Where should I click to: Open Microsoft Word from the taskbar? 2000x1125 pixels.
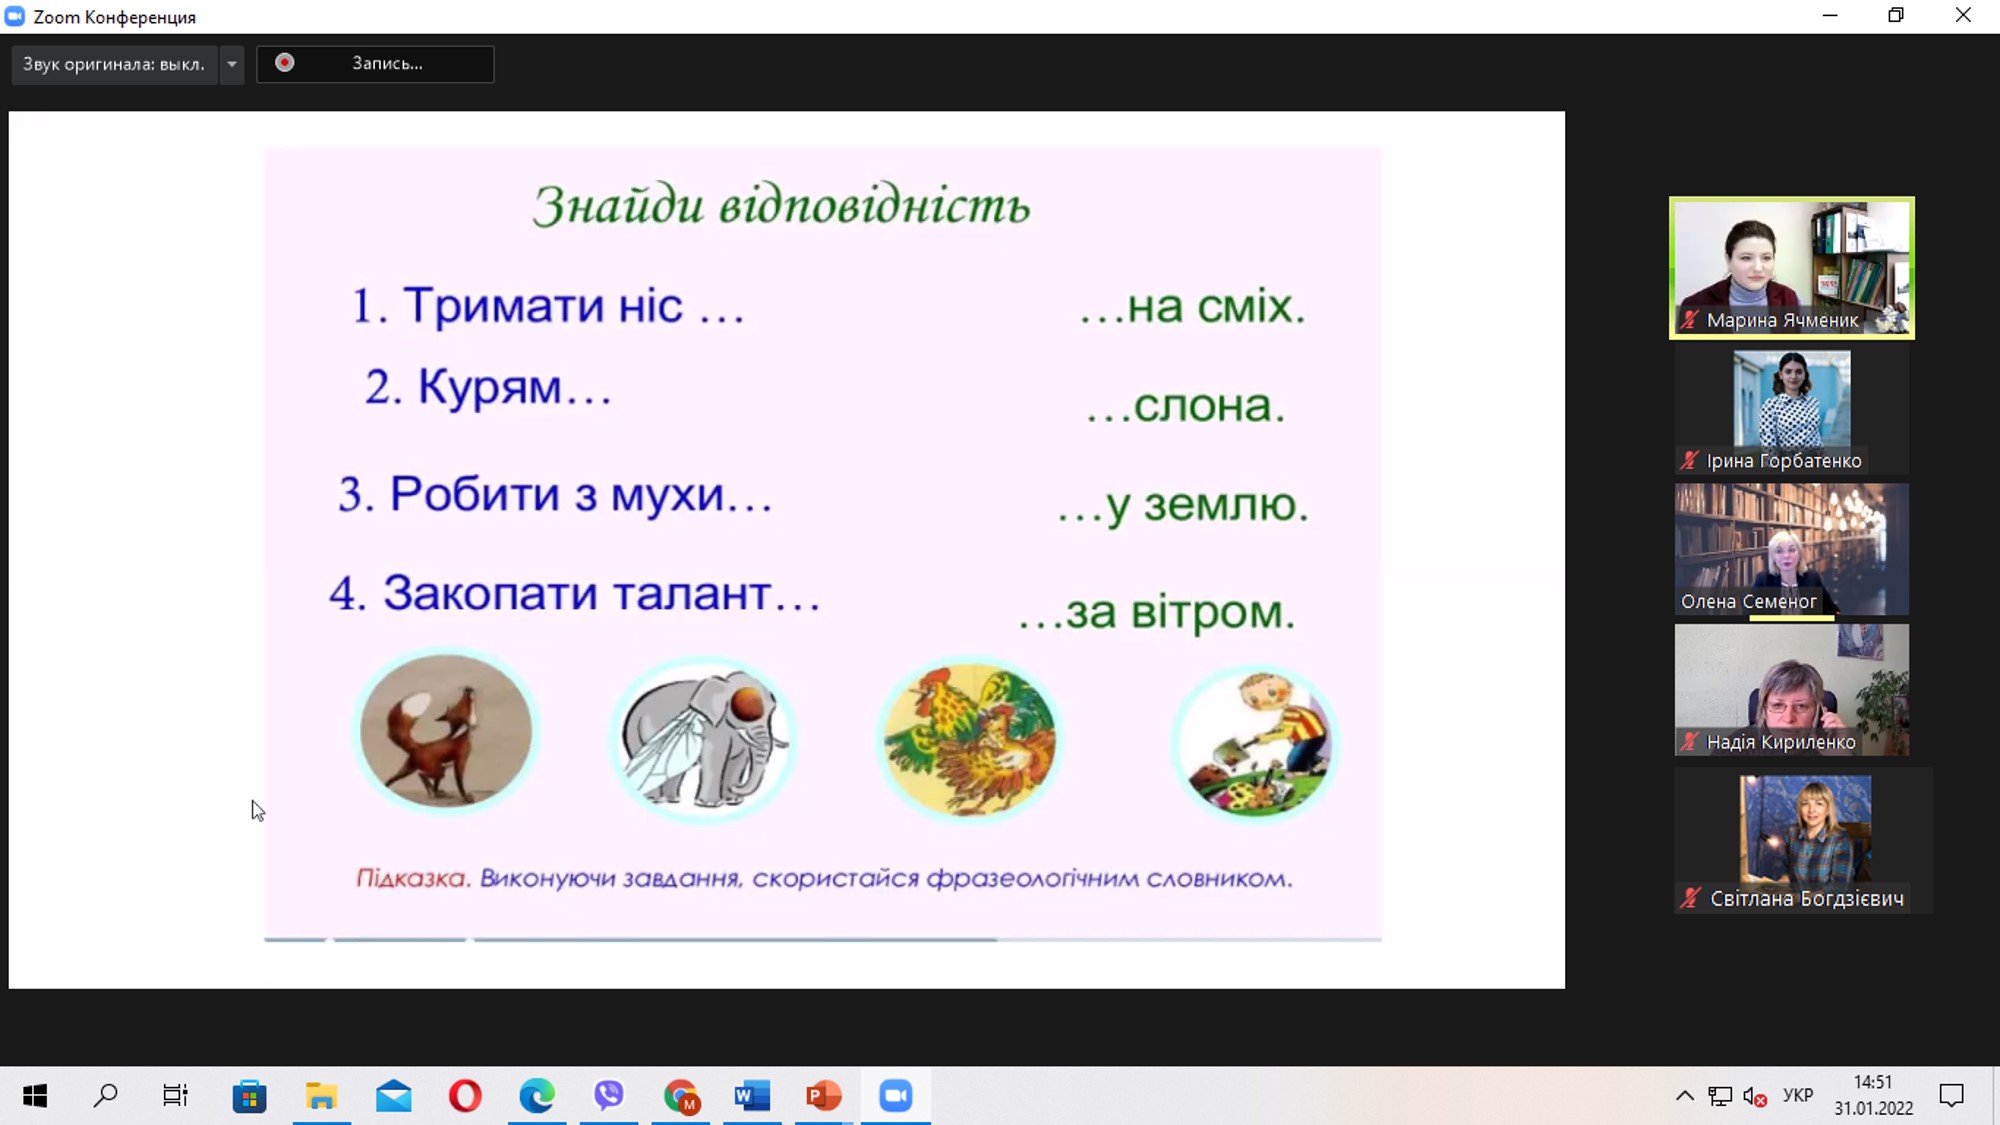click(751, 1096)
